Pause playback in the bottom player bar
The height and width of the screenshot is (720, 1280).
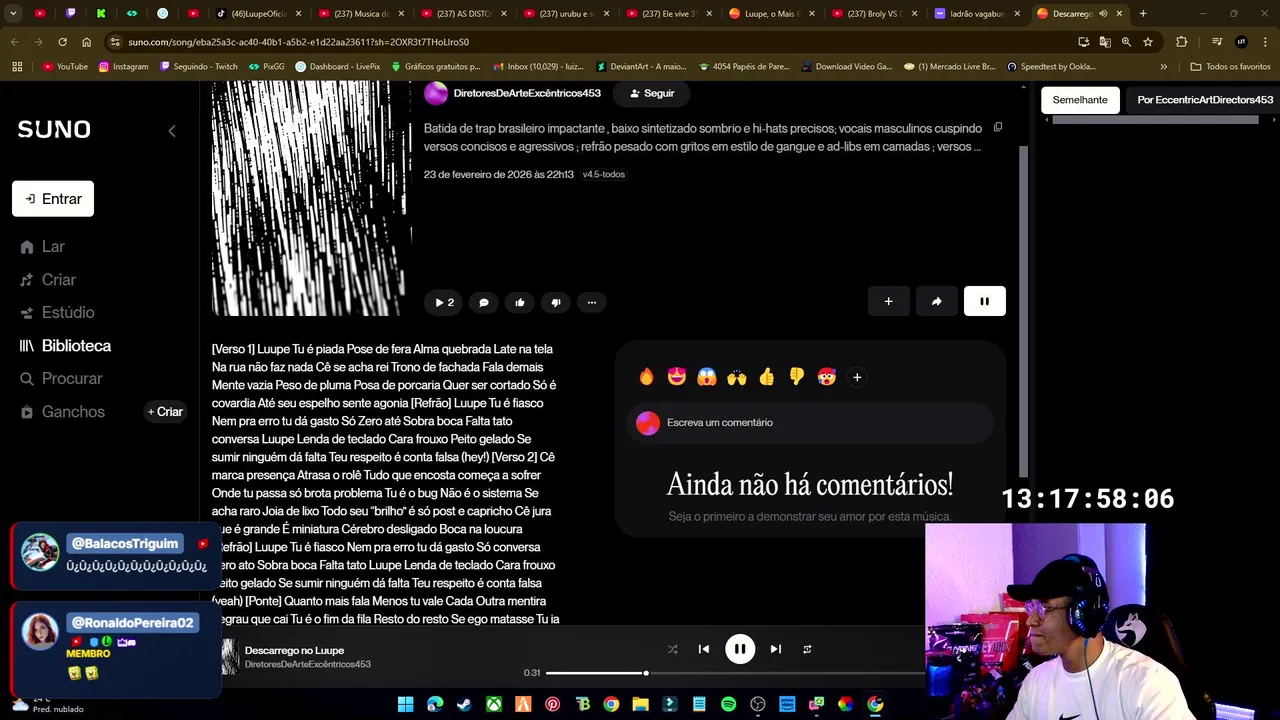[740, 649]
